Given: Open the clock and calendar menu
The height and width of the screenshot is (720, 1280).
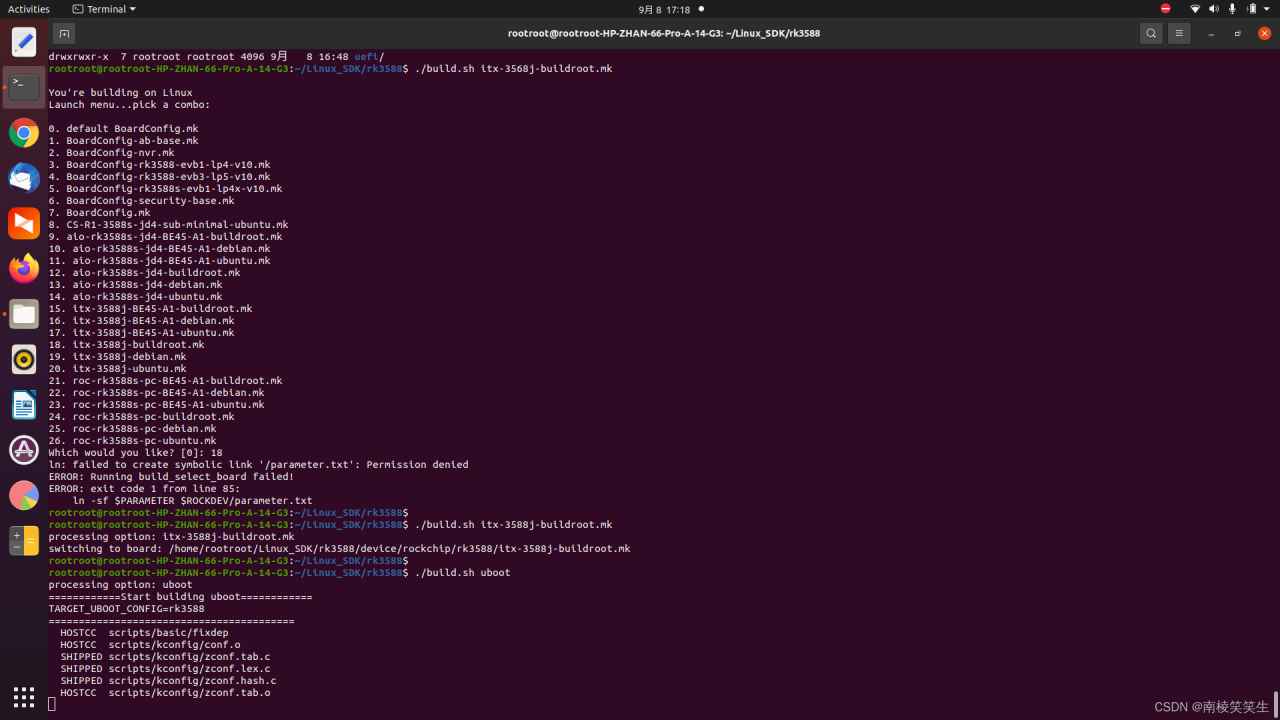Looking at the screenshot, I should click(x=664, y=9).
